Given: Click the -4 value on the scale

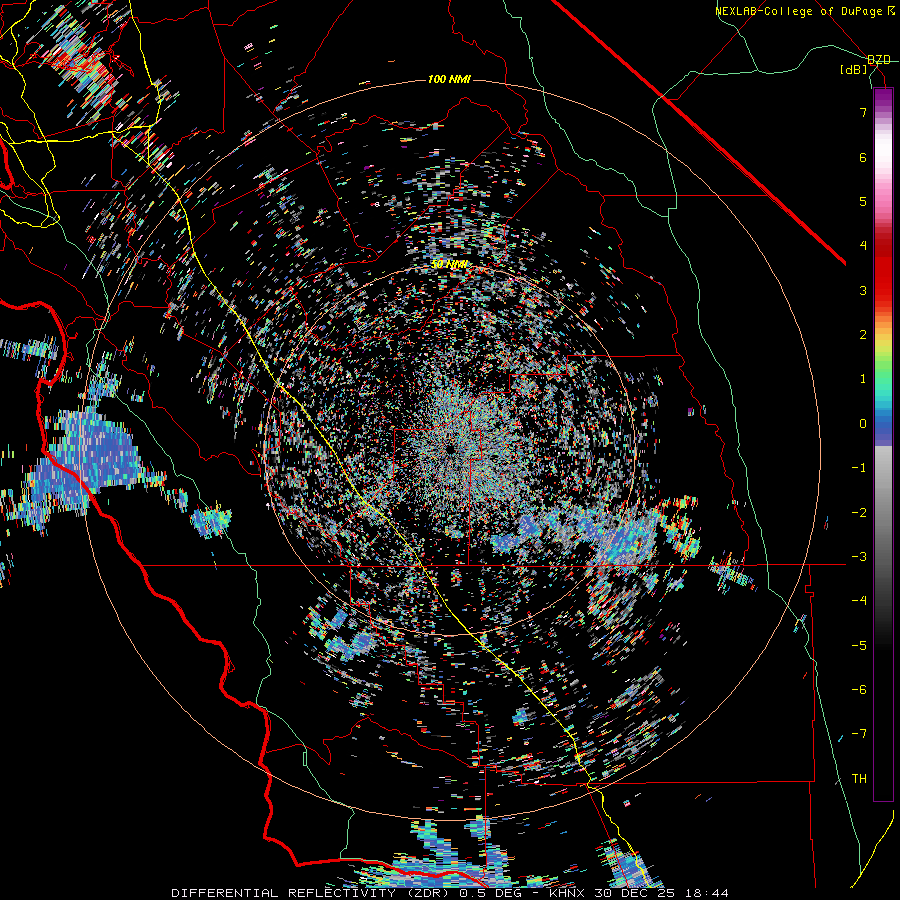Looking at the screenshot, I should click(859, 601).
